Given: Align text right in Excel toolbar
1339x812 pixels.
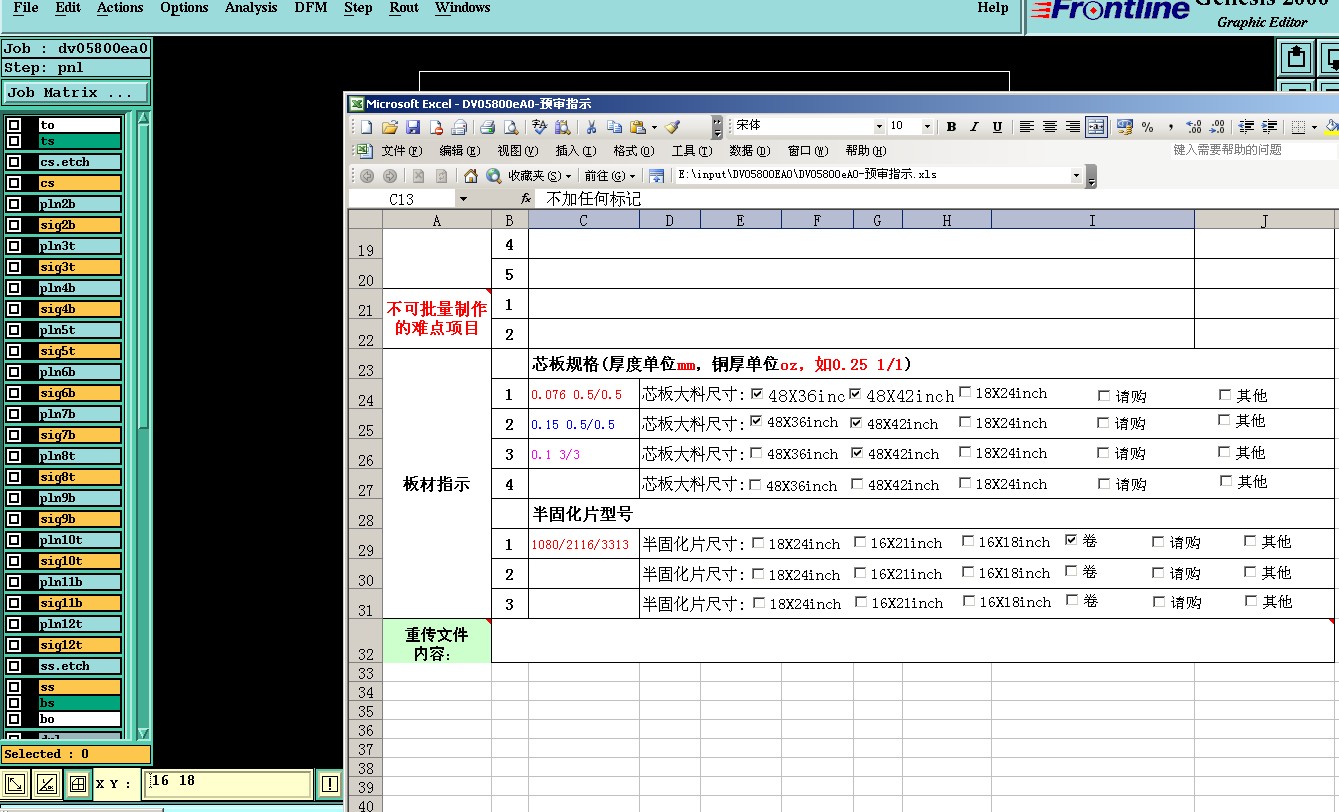Looking at the screenshot, I should (x=1073, y=127).
